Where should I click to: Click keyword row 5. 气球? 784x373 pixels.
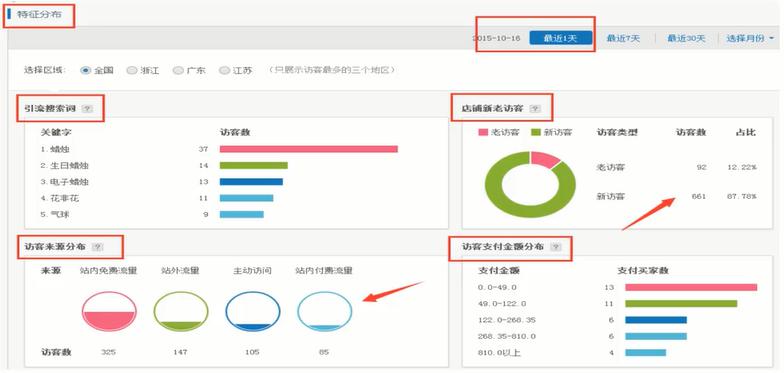(54, 214)
